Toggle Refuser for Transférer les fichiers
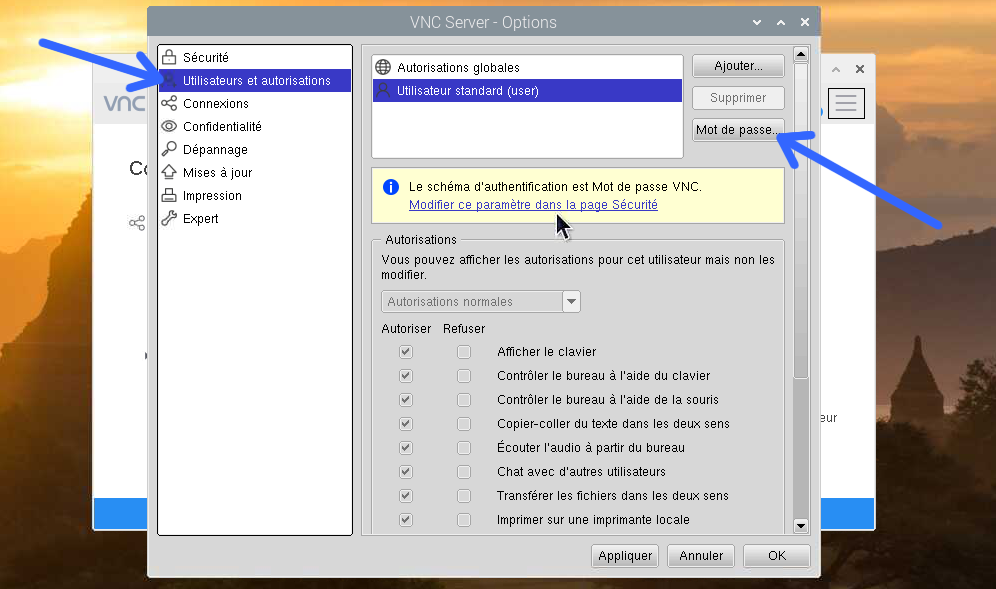 [464, 496]
